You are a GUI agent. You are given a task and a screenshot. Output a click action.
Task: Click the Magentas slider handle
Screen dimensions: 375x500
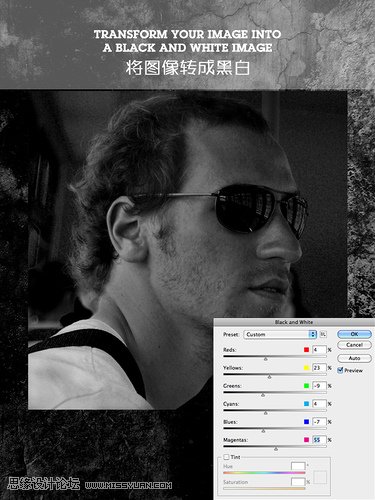(276, 449)
